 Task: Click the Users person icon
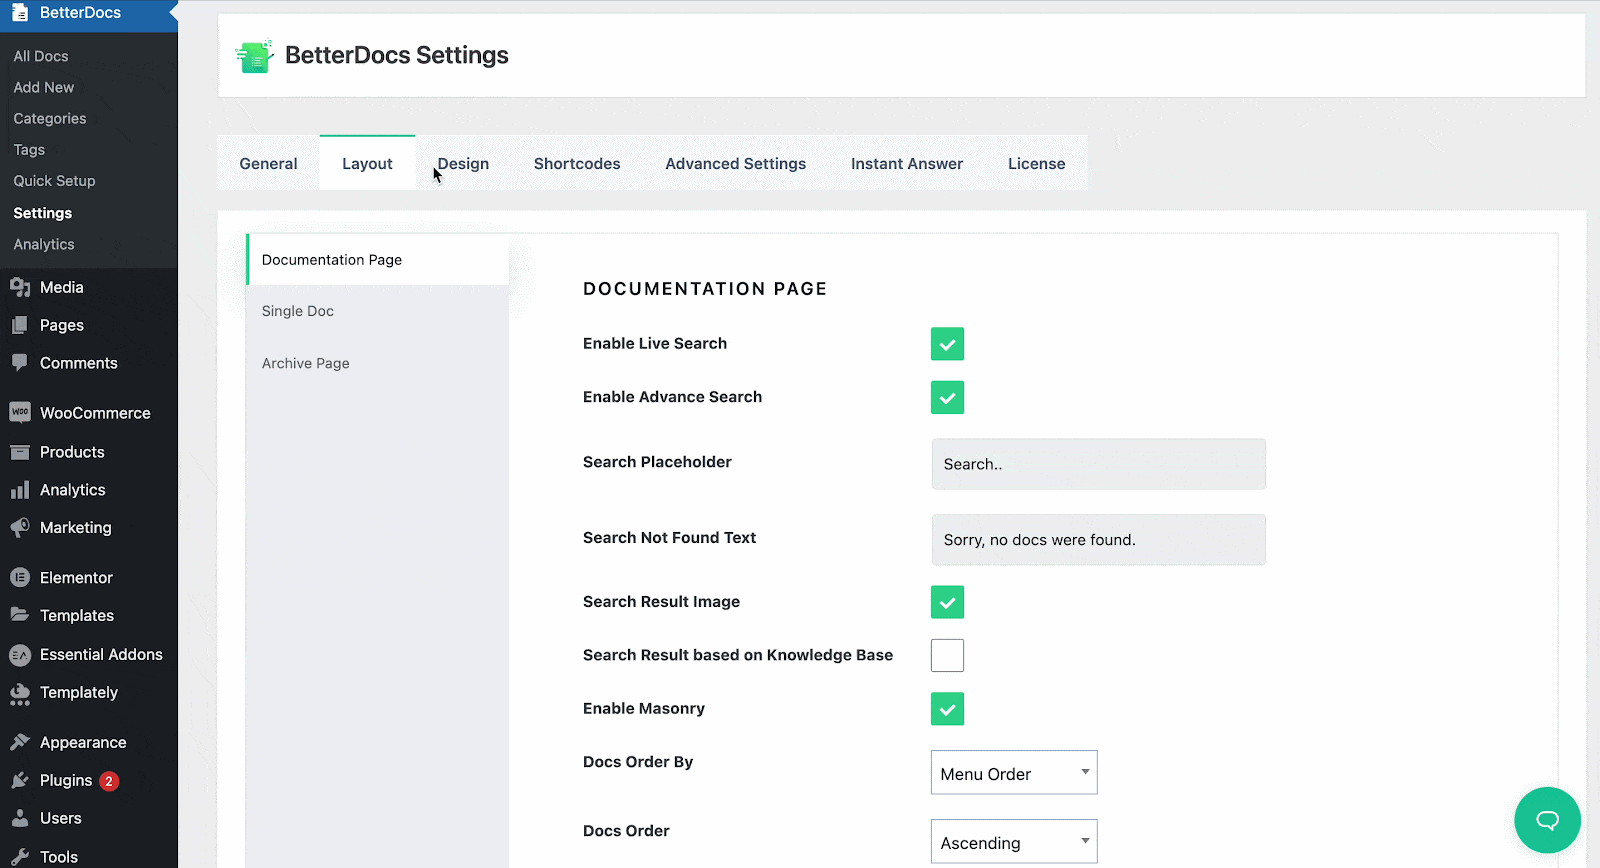point(20,818)
